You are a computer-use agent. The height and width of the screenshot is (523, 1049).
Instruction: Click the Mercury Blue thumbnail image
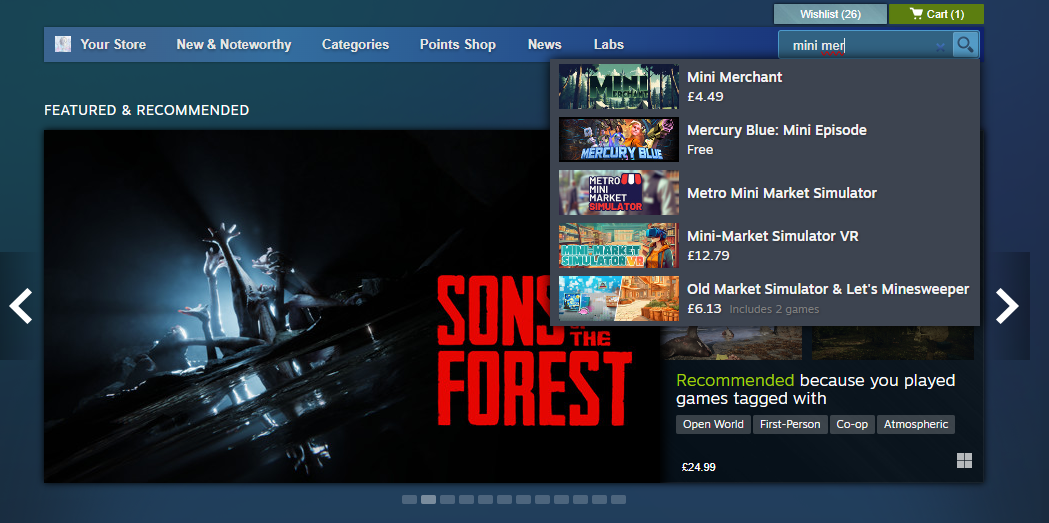619,140
